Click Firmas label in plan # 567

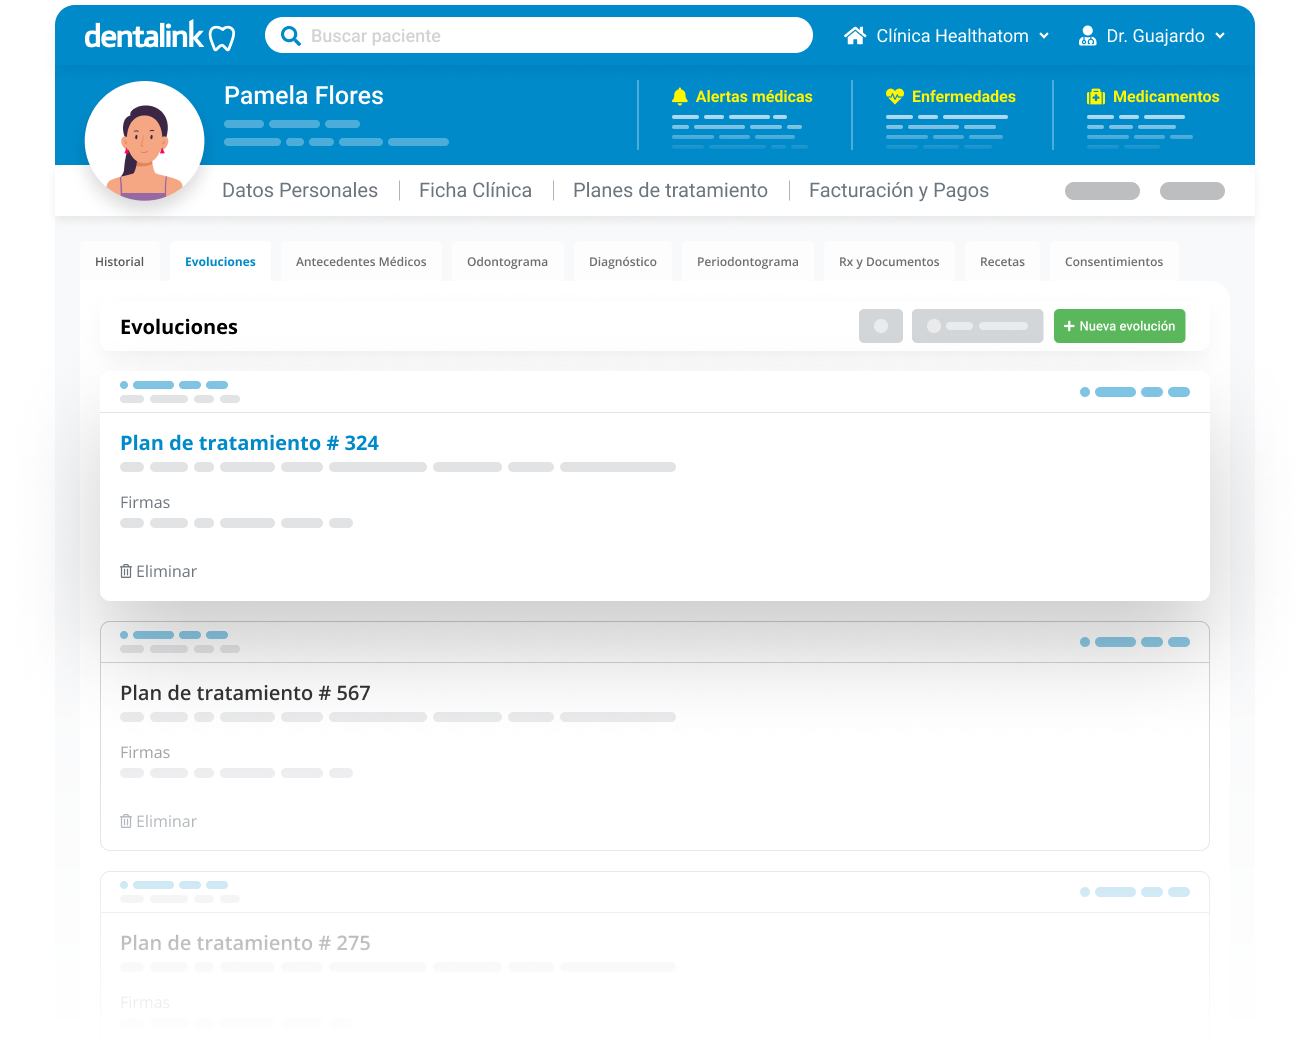coord(145,753)
